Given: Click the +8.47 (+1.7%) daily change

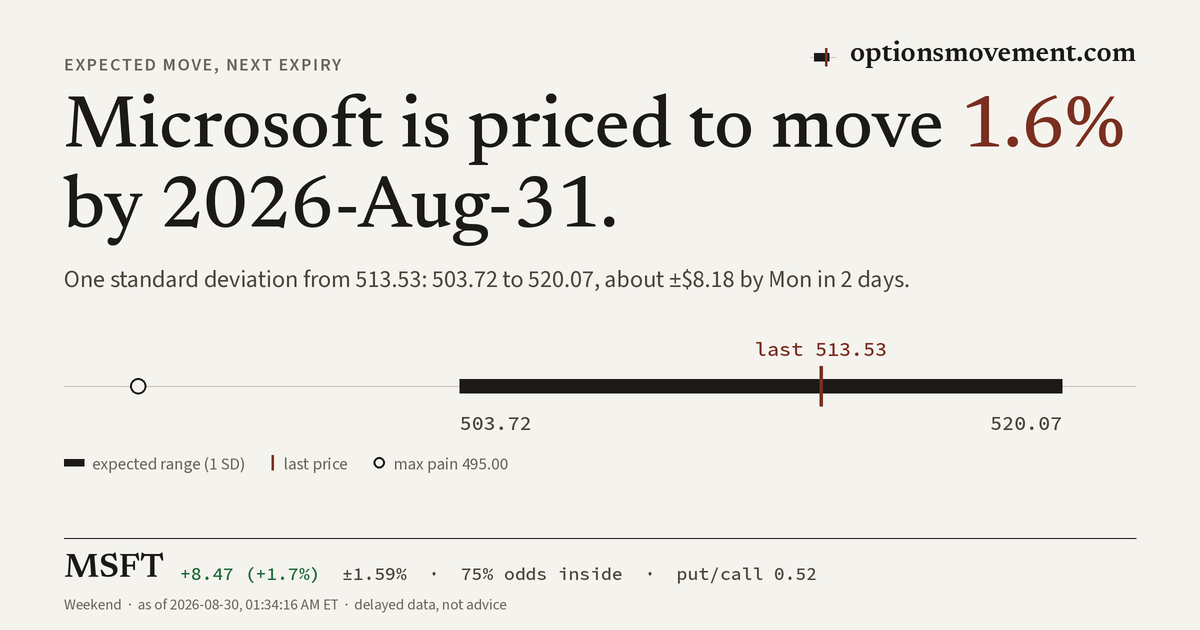Looking at the screenshot, I should tap(249, 574).
